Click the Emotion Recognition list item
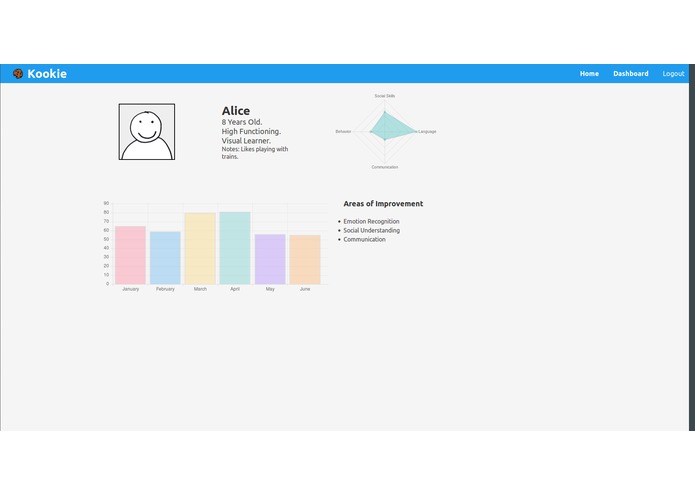Viewport: 695px width, 494px height. 371,221
